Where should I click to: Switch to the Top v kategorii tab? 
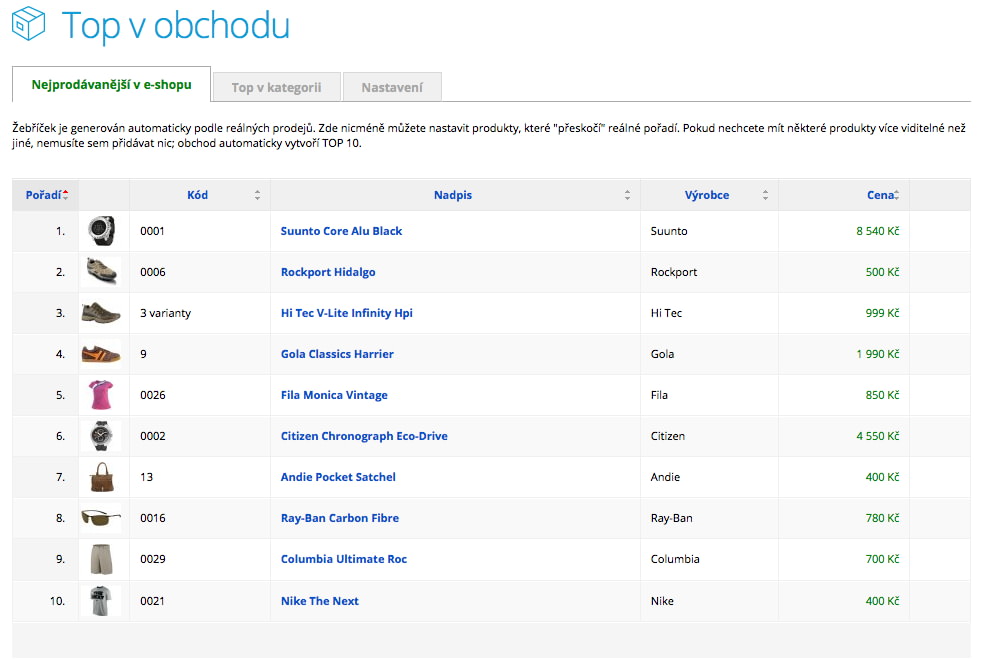click(276, 87)
